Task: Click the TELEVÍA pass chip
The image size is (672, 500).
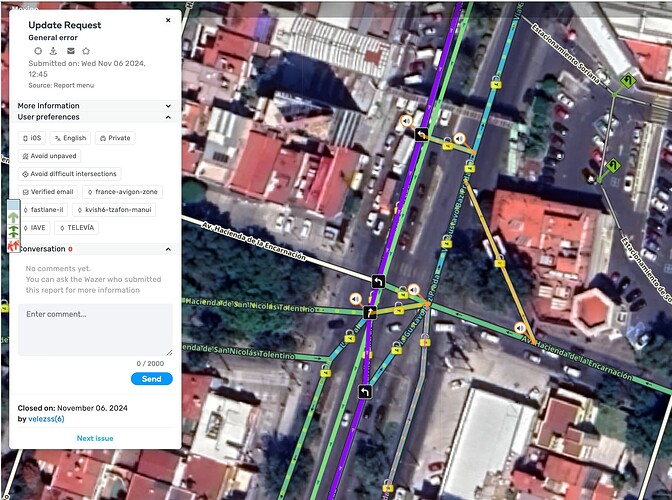Action: point(77,228)
